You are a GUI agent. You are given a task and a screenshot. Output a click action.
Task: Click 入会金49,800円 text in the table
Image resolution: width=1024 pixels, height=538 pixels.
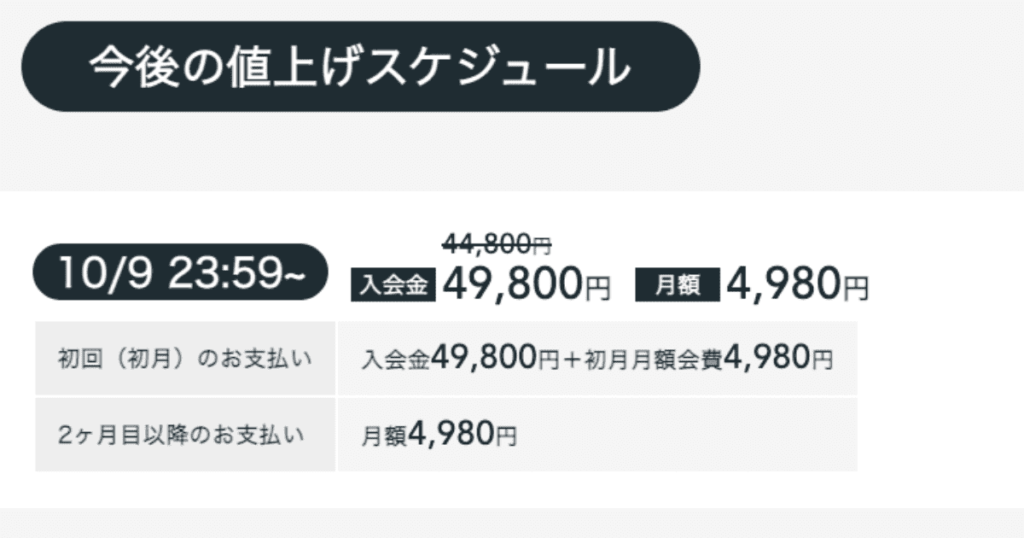pyautogui.click(x=460, y=358)
